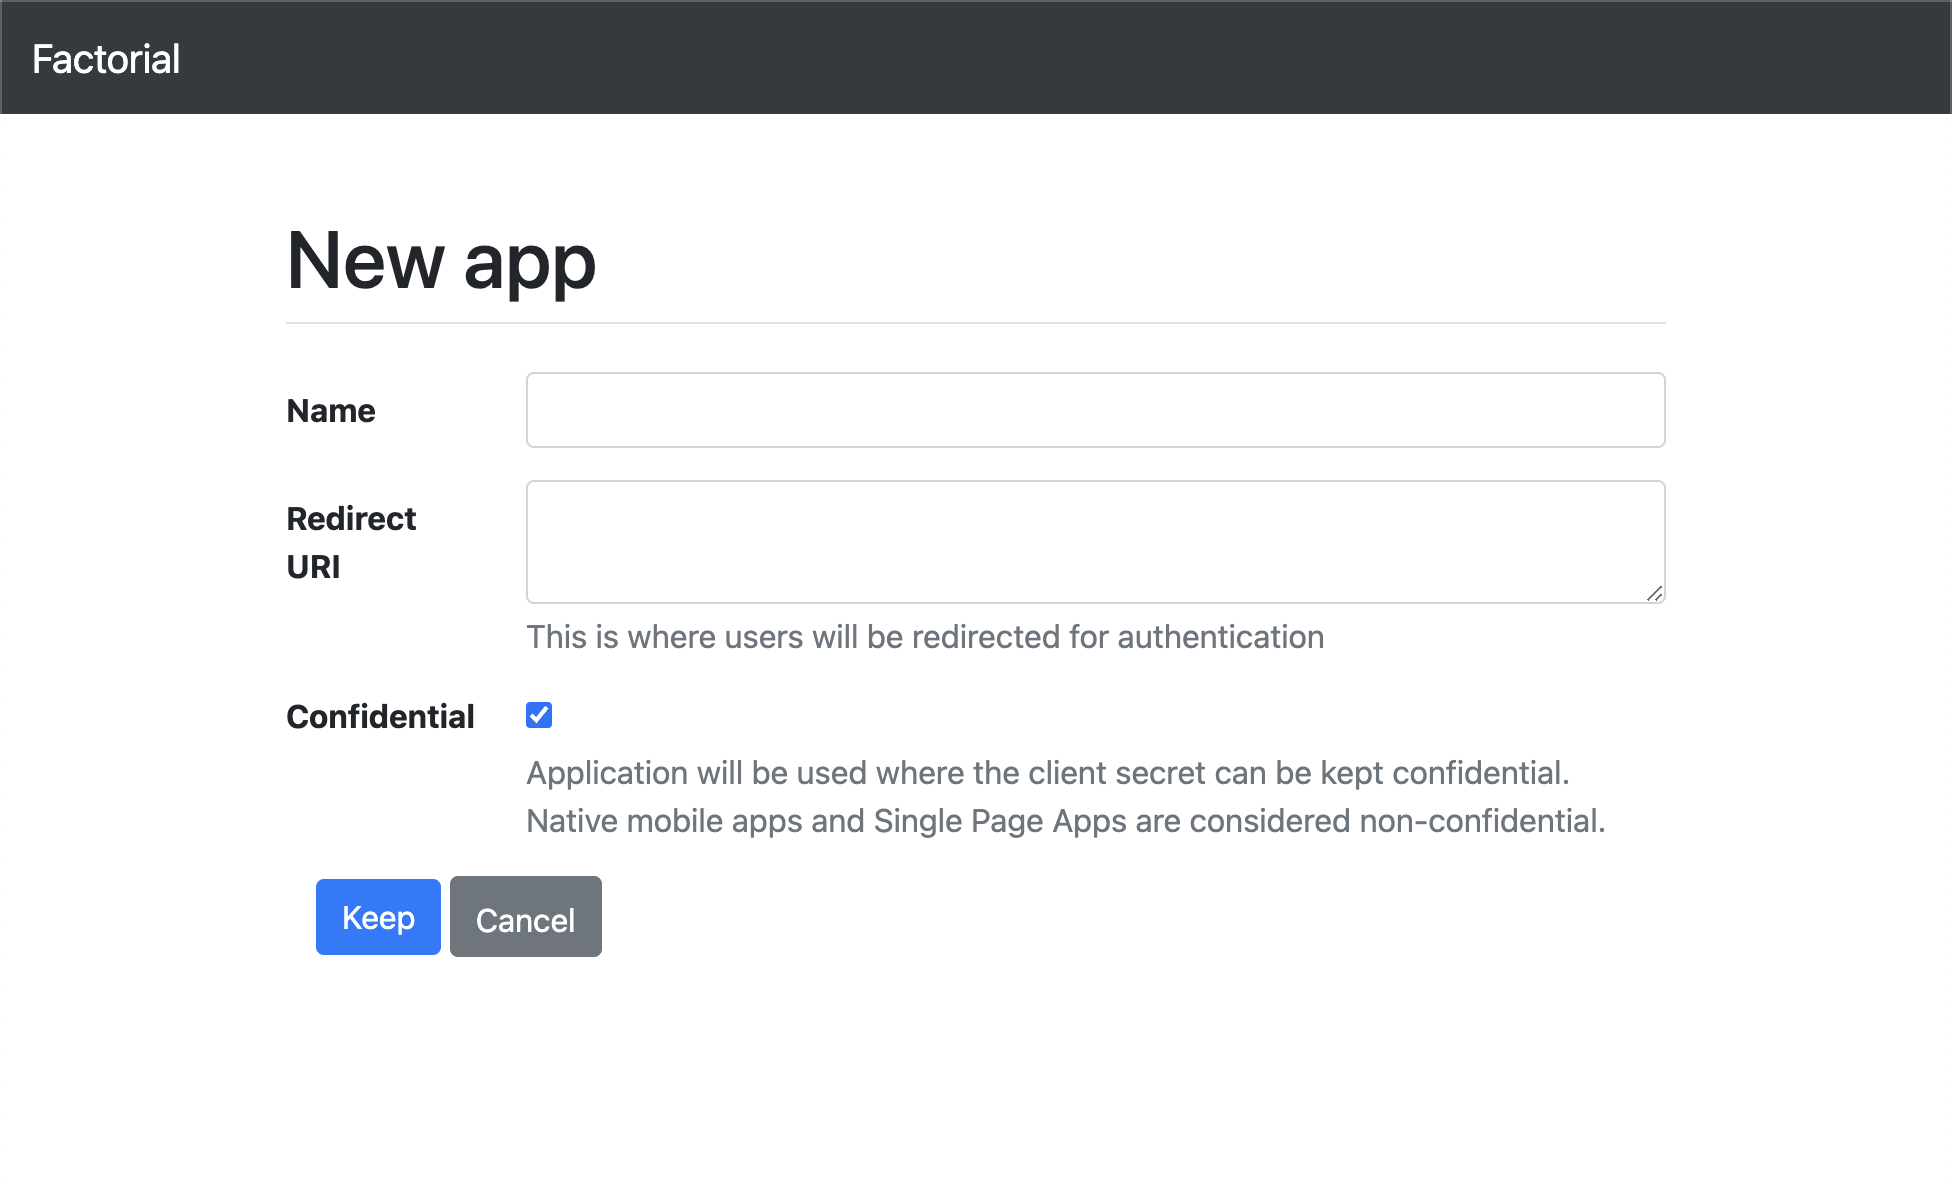Click the Confidential label to toggle it
Viewport: 1952px width, 1192px height.
pos(380,716)
